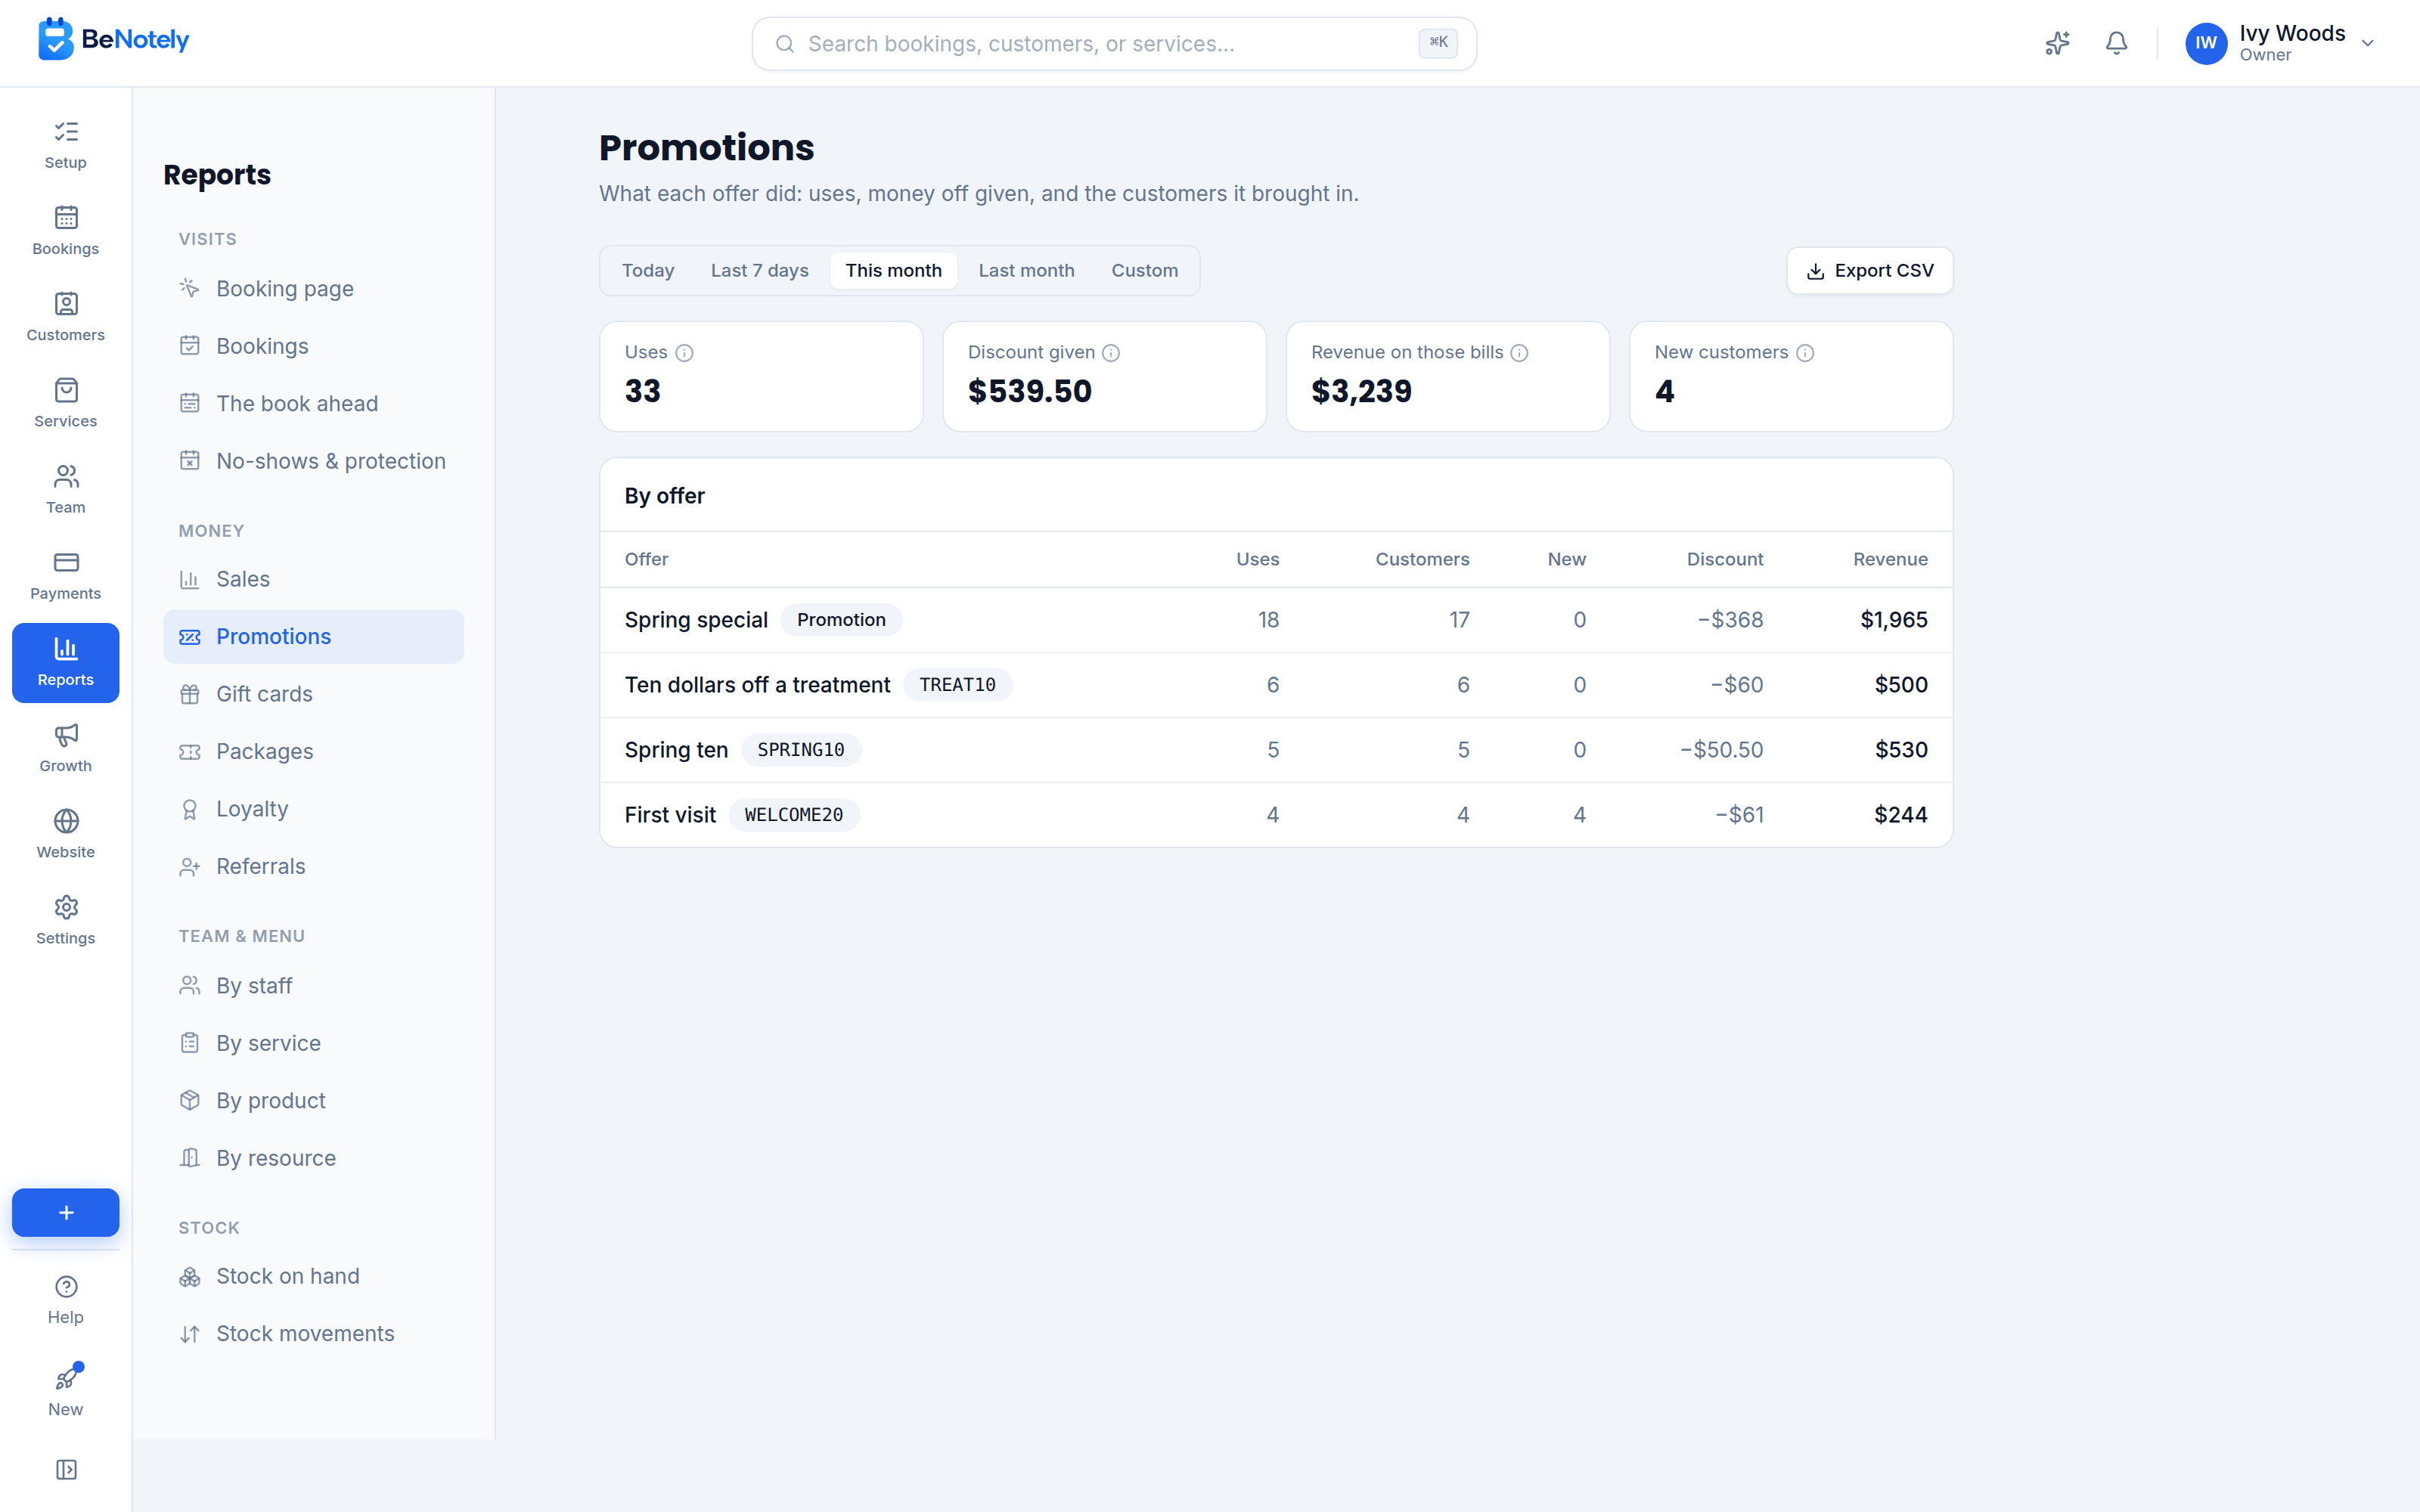The image size is (2420, 1512).
Task: Click the Export CSV button
Action: tap(1869, 271)
